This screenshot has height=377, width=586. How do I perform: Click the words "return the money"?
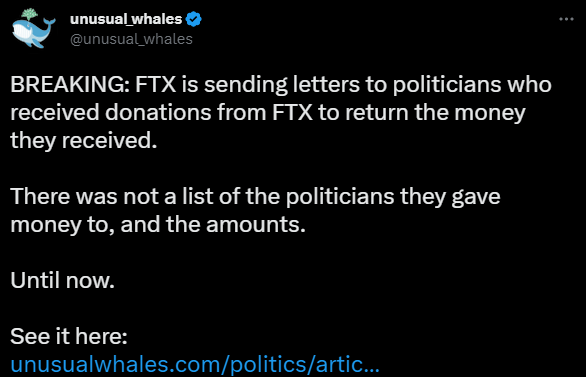point(435,113)
